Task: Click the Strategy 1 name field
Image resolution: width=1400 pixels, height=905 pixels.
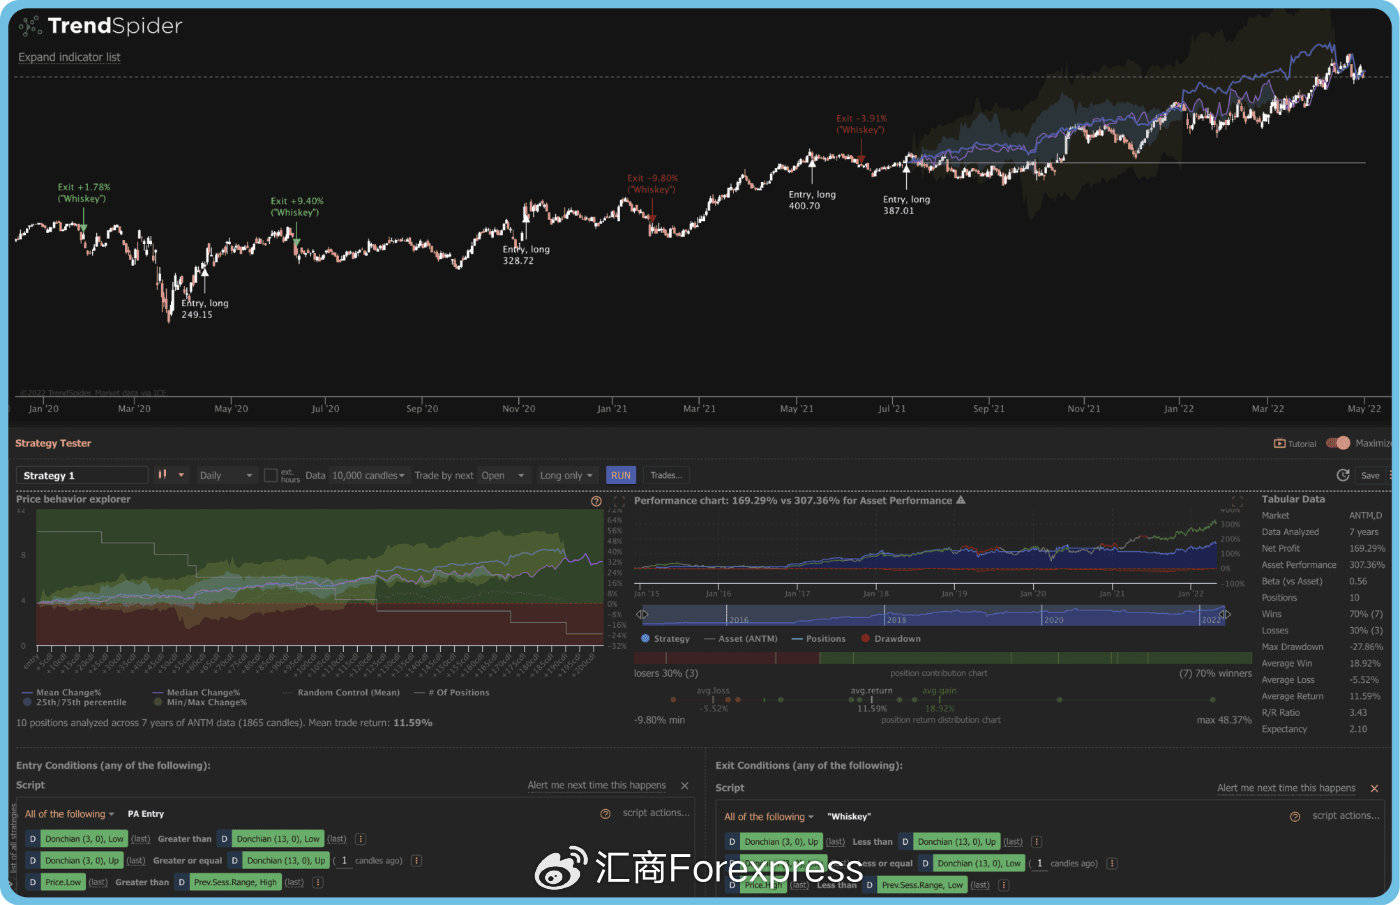Action: click(82, 475)
